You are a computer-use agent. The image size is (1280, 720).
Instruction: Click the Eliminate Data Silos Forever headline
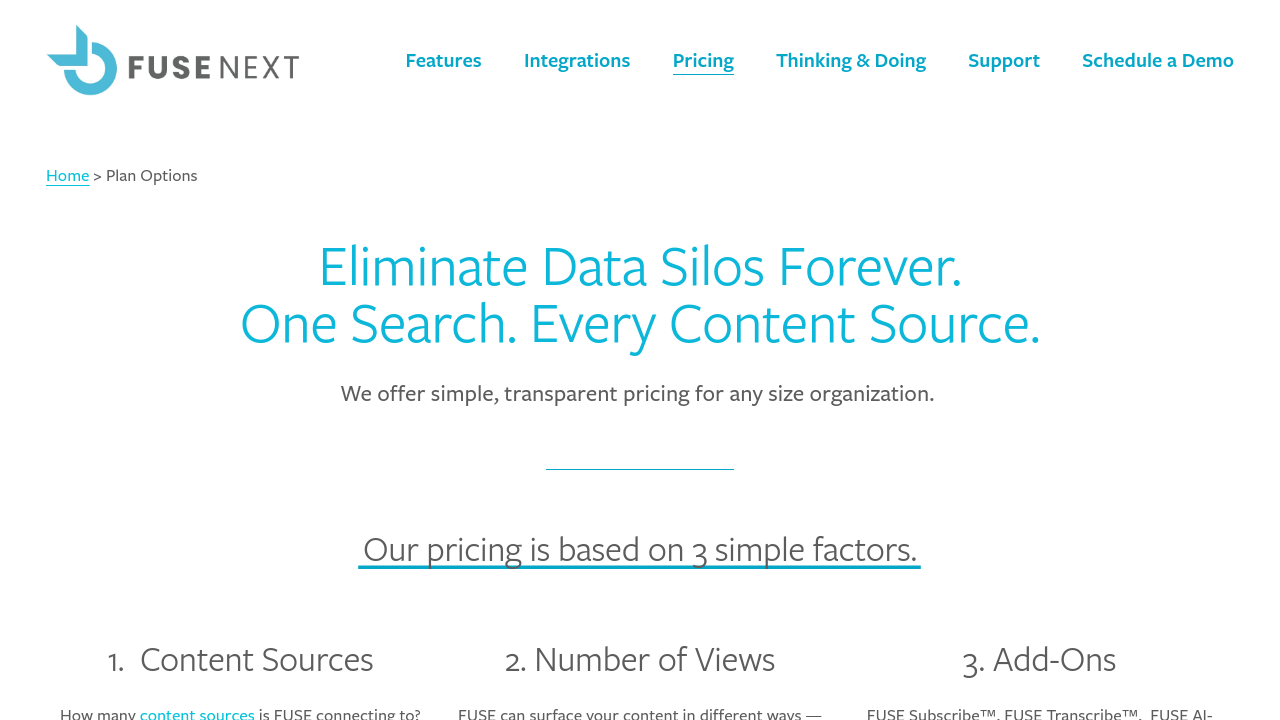coord(640,267)
